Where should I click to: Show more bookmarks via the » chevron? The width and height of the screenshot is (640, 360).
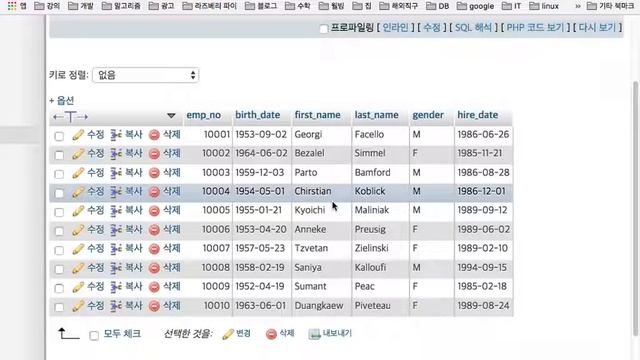(x=578, y=6)
